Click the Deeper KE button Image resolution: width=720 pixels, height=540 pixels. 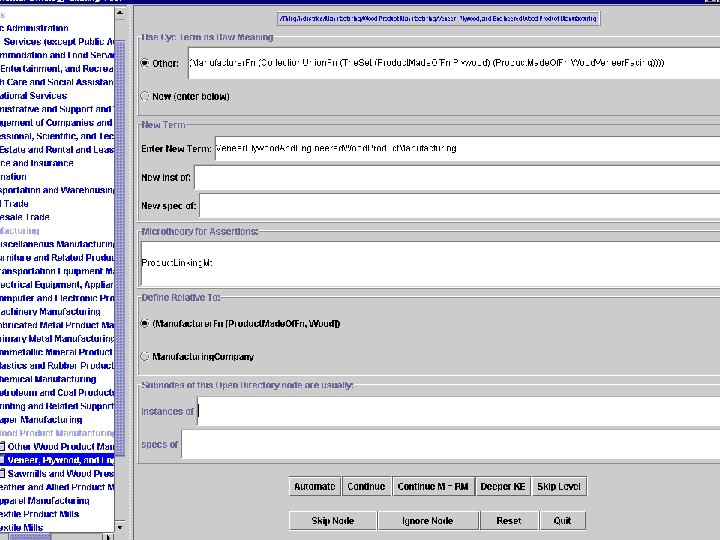503,486
